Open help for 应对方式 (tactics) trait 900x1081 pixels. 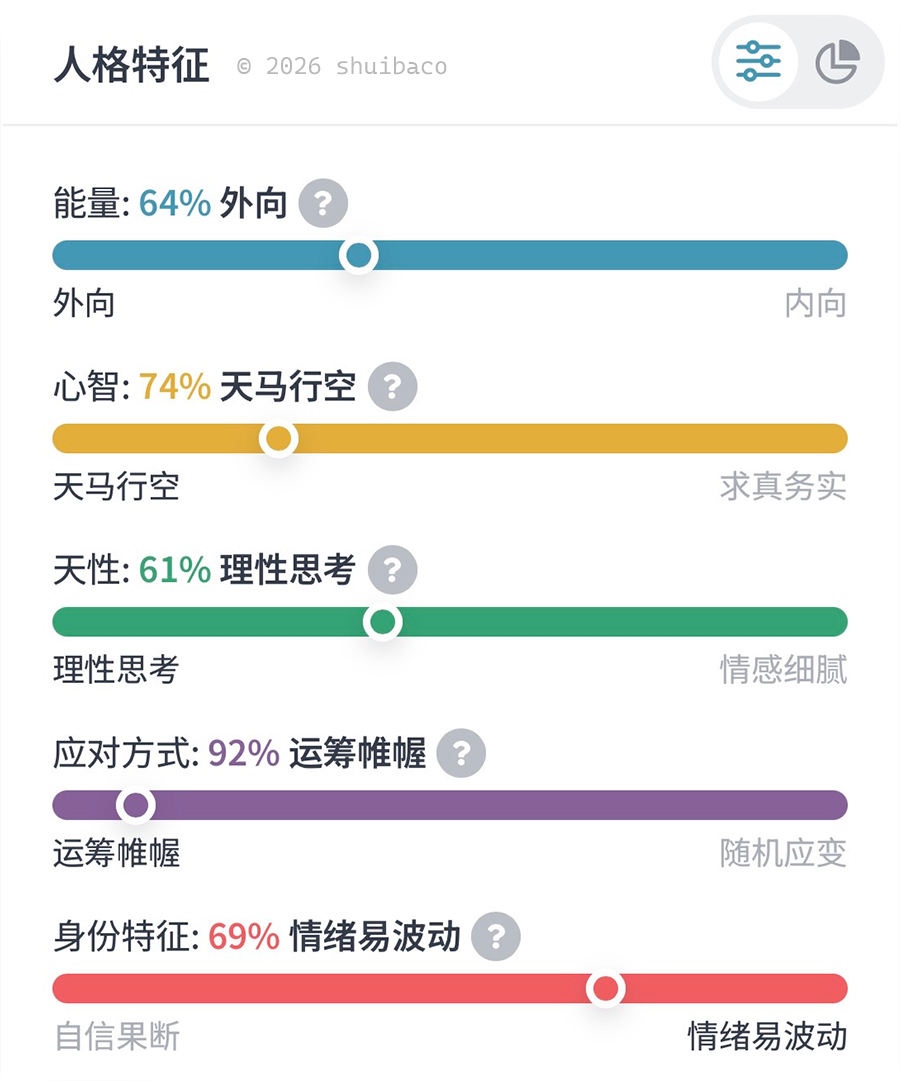[x=461, y=753]
